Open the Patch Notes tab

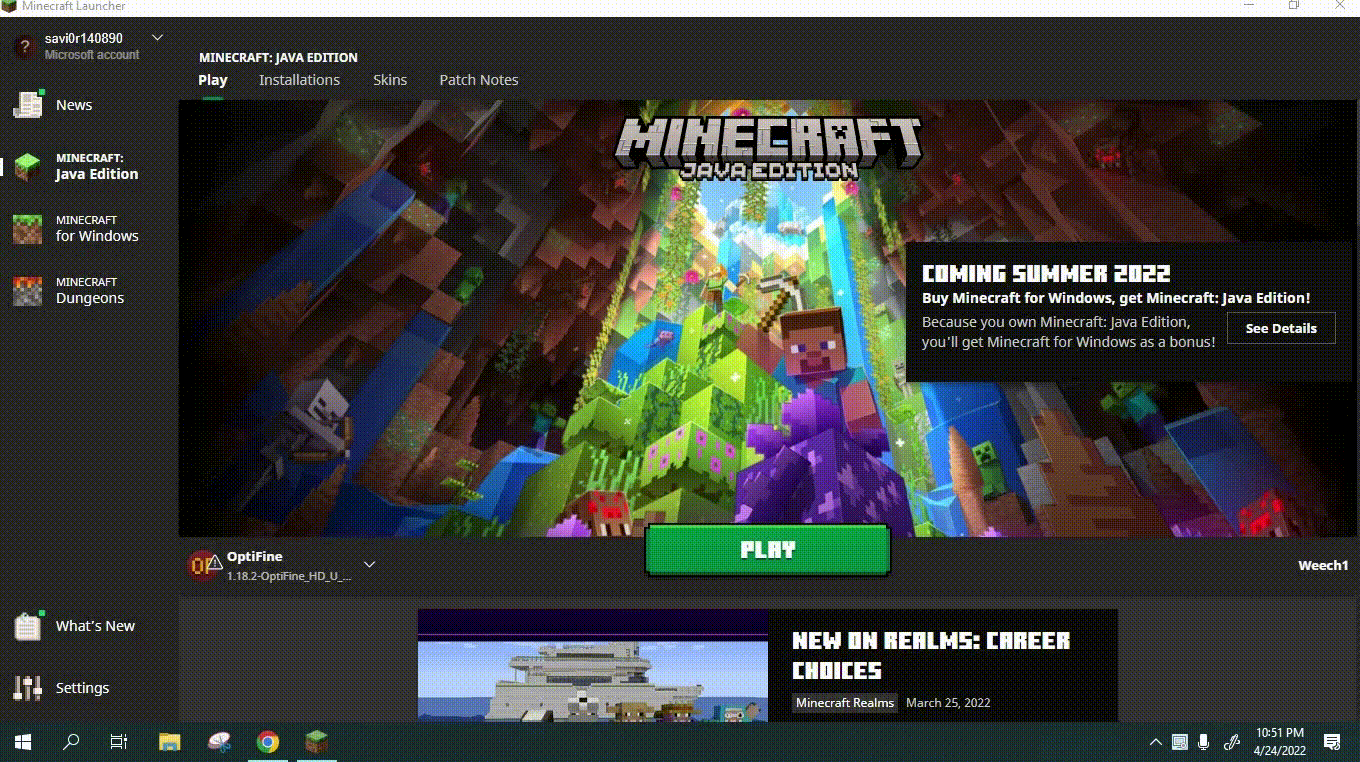click(479, 80)
